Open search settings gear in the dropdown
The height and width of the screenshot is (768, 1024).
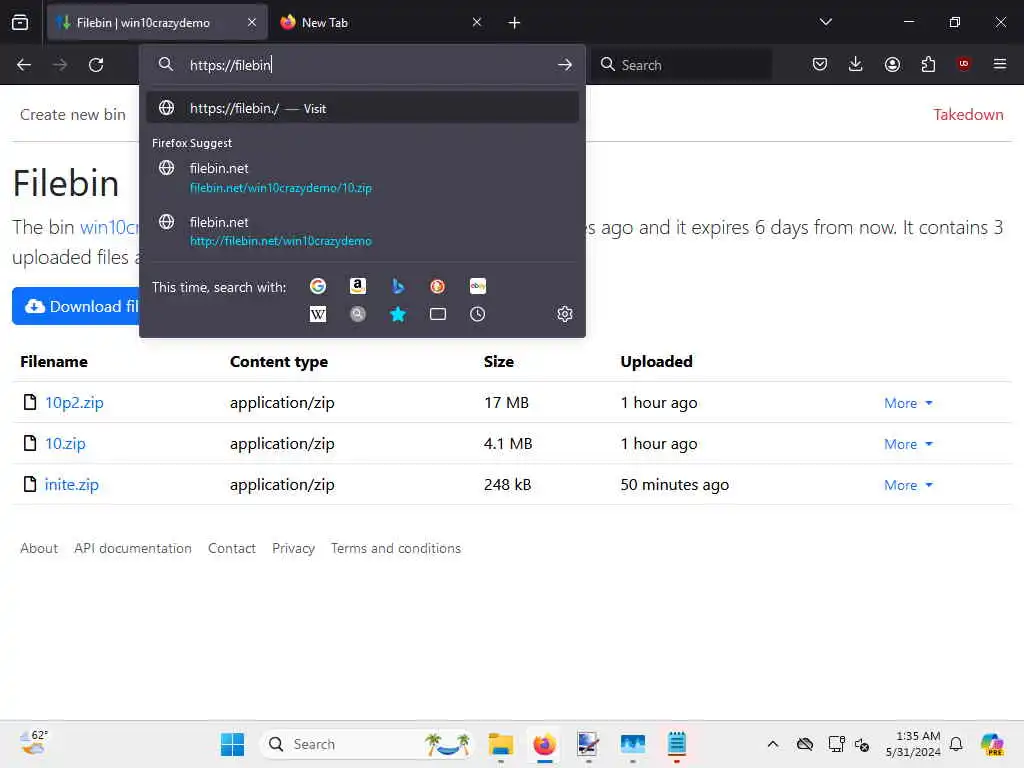coord(565,314)
